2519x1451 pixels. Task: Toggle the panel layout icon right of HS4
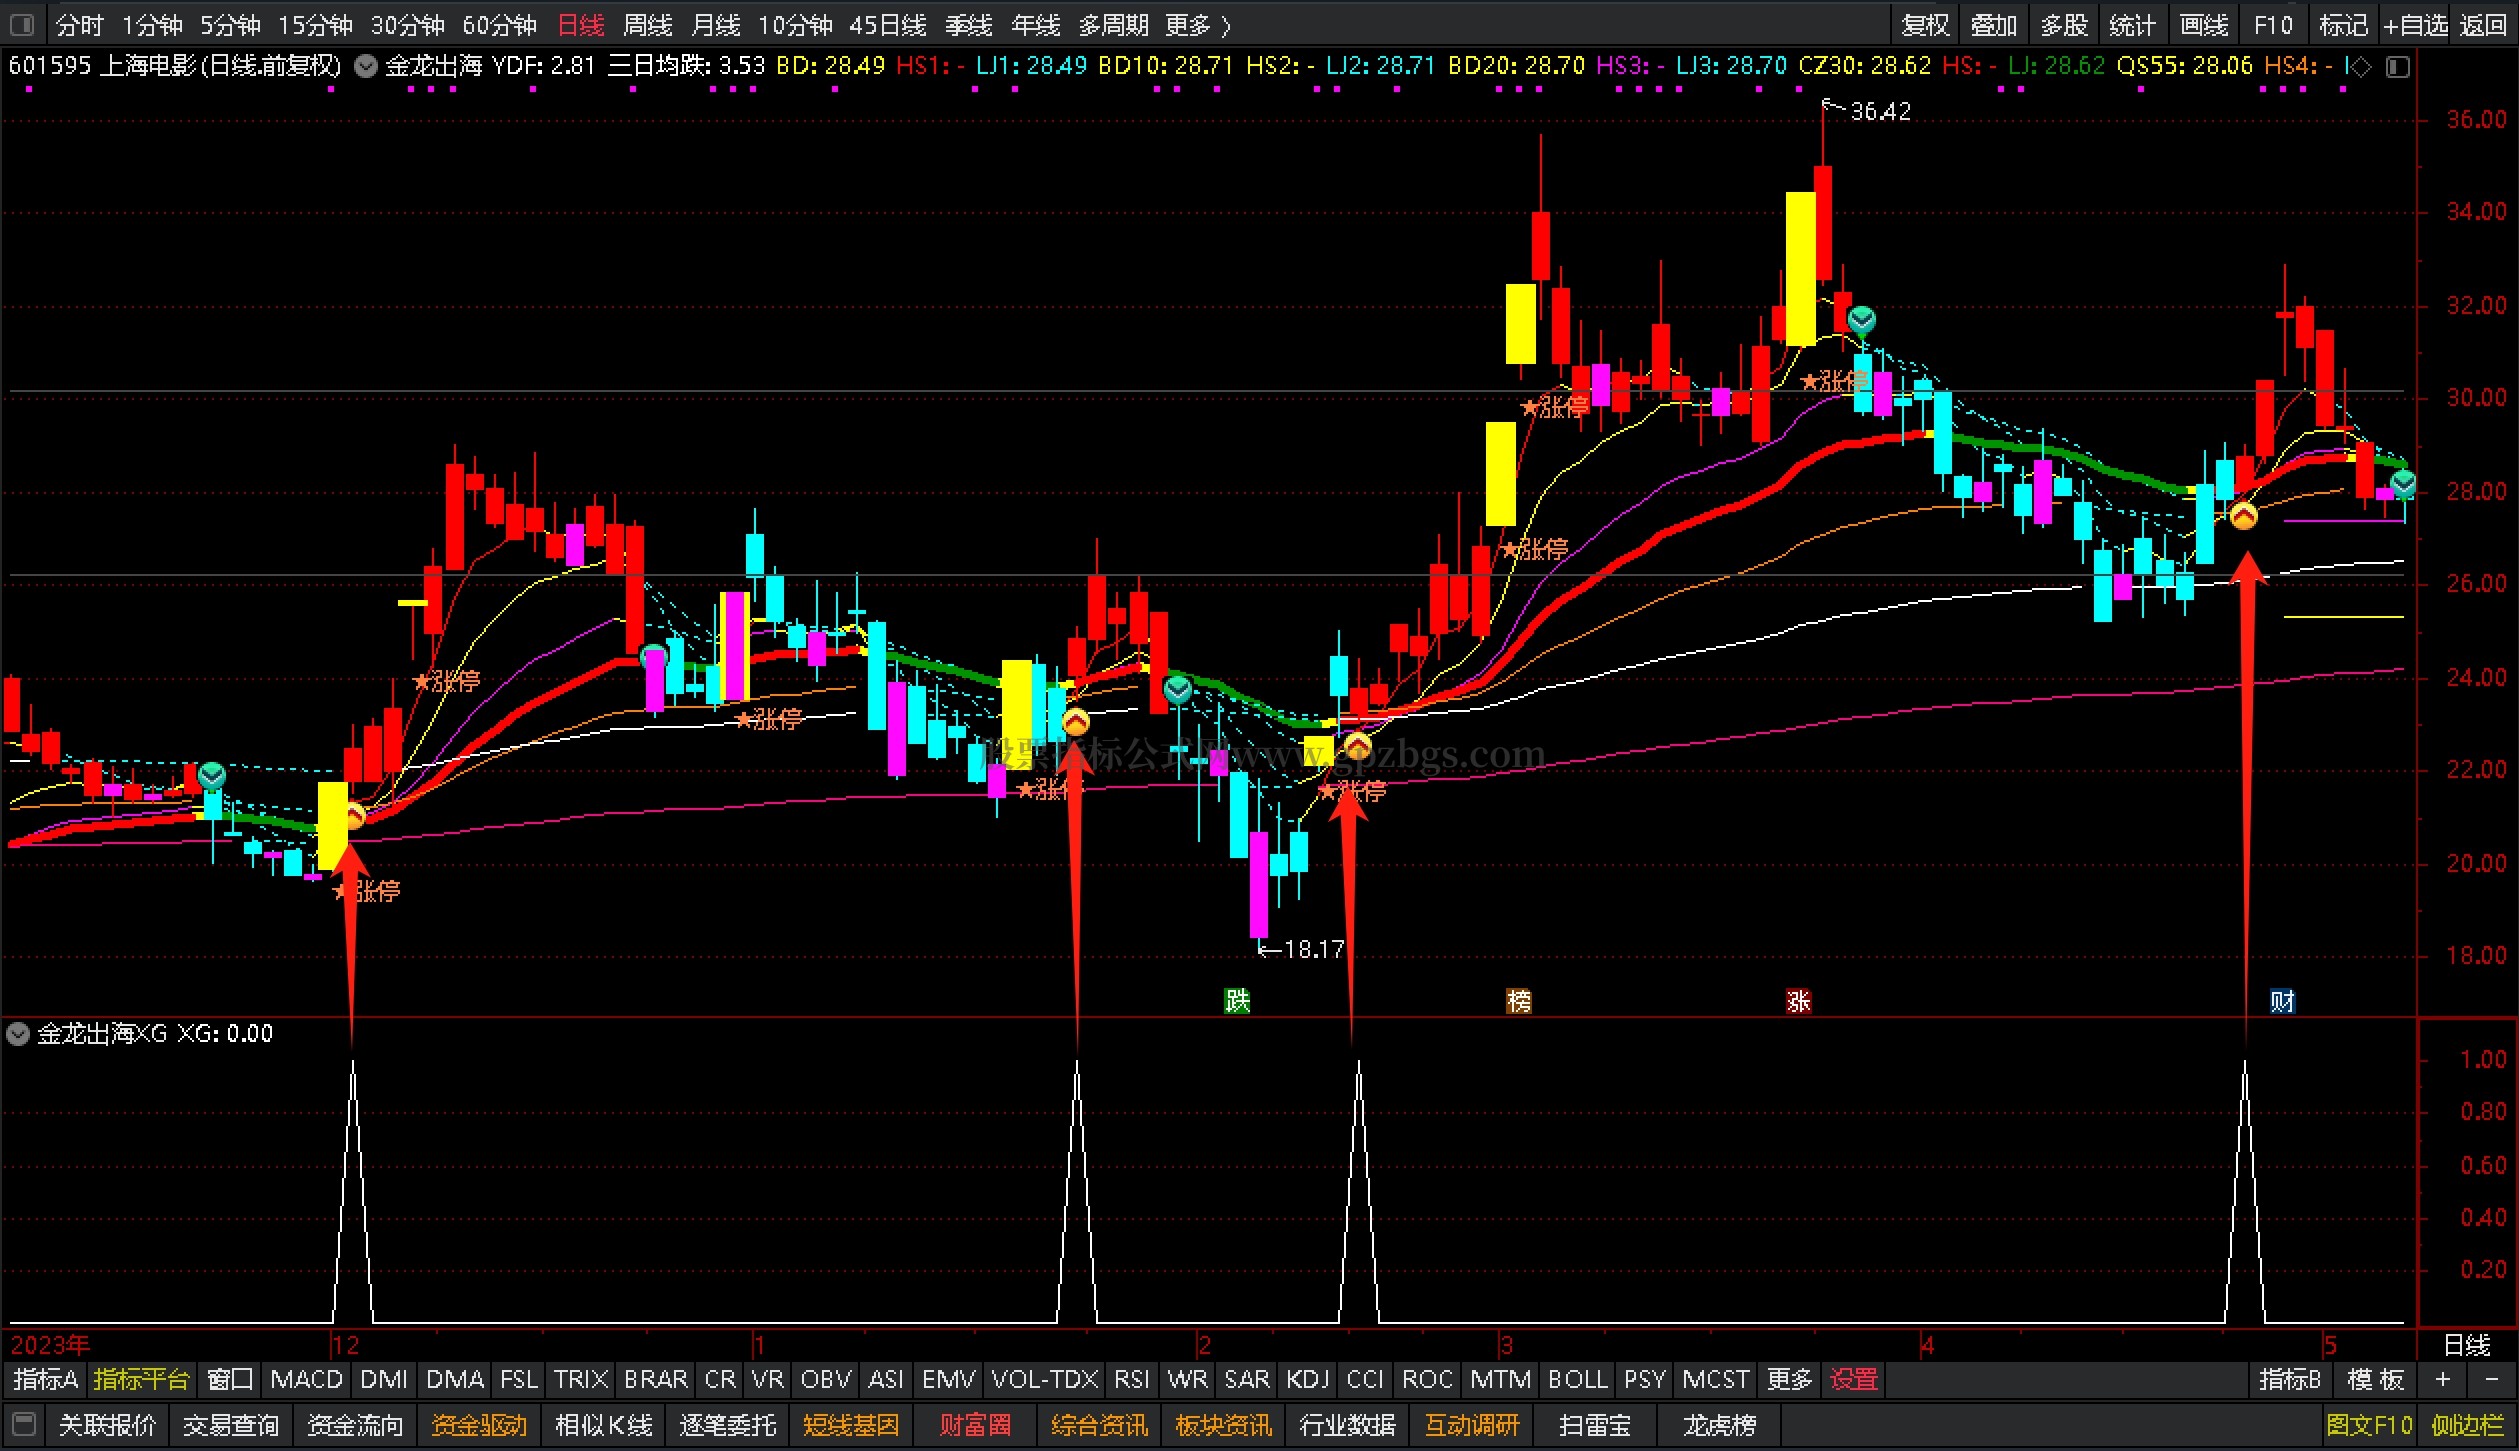2398,67
